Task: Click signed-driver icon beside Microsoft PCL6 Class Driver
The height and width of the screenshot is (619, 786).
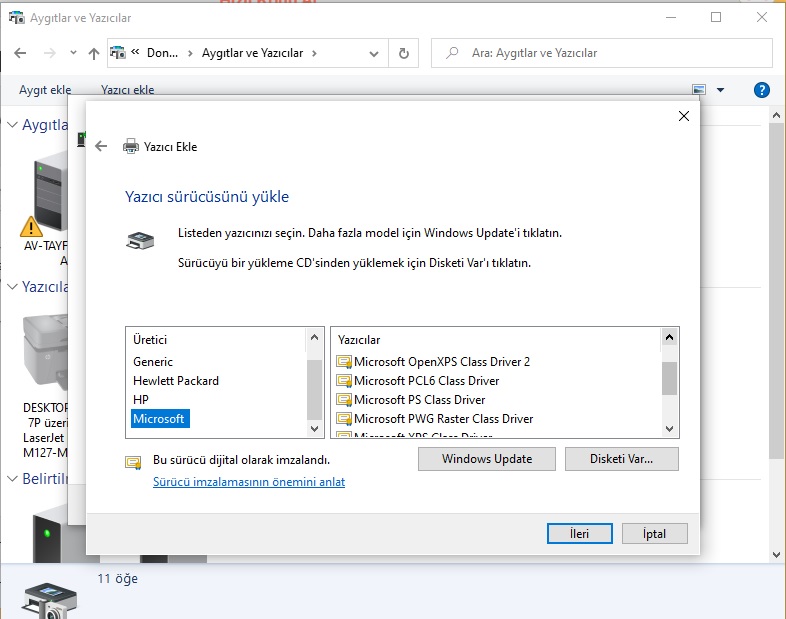Action: pyautogui.click(x=344, y=381)
